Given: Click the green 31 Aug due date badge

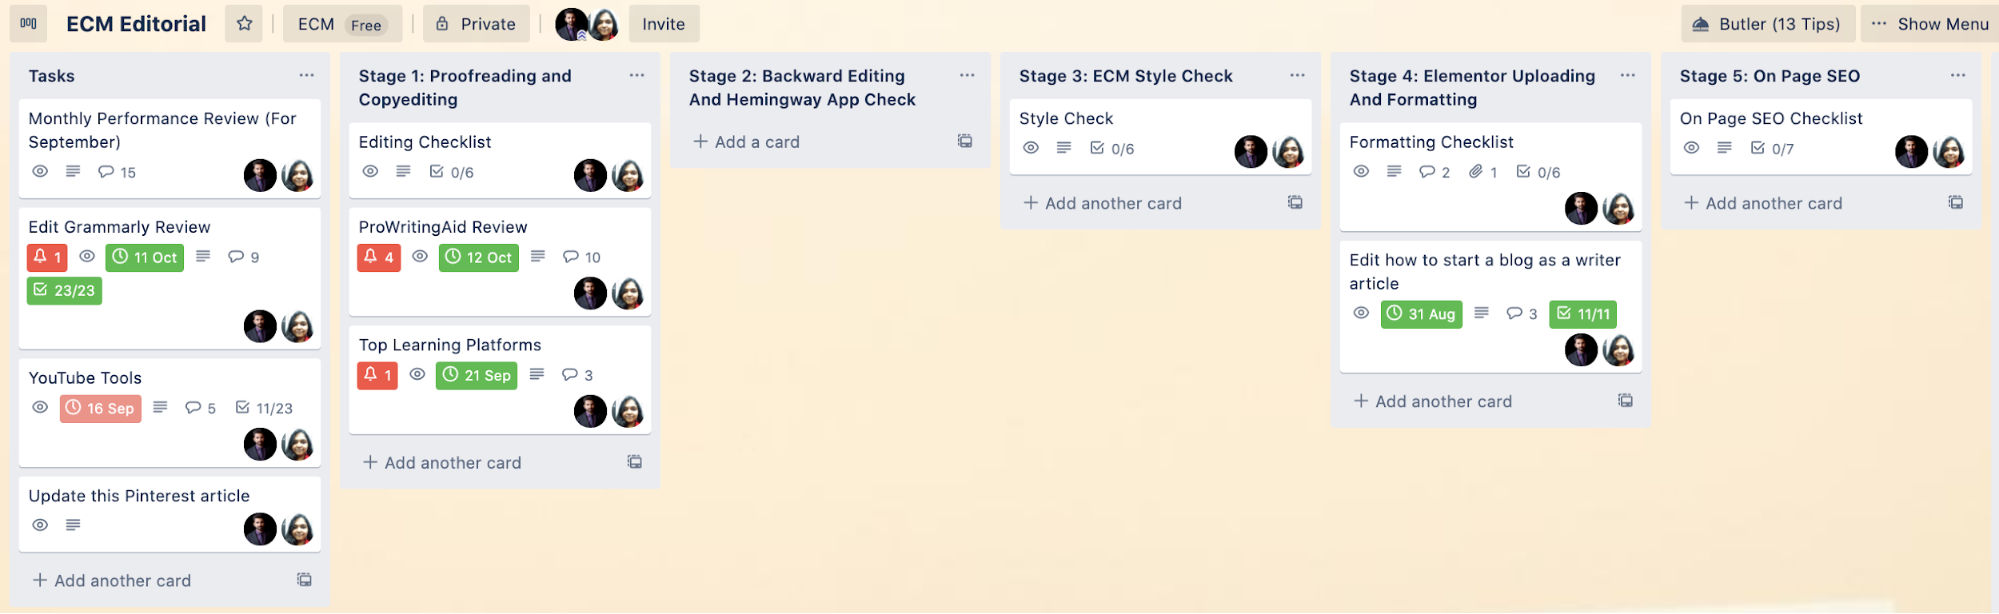Looking at the screenshot, I should tap(1421, 314).
